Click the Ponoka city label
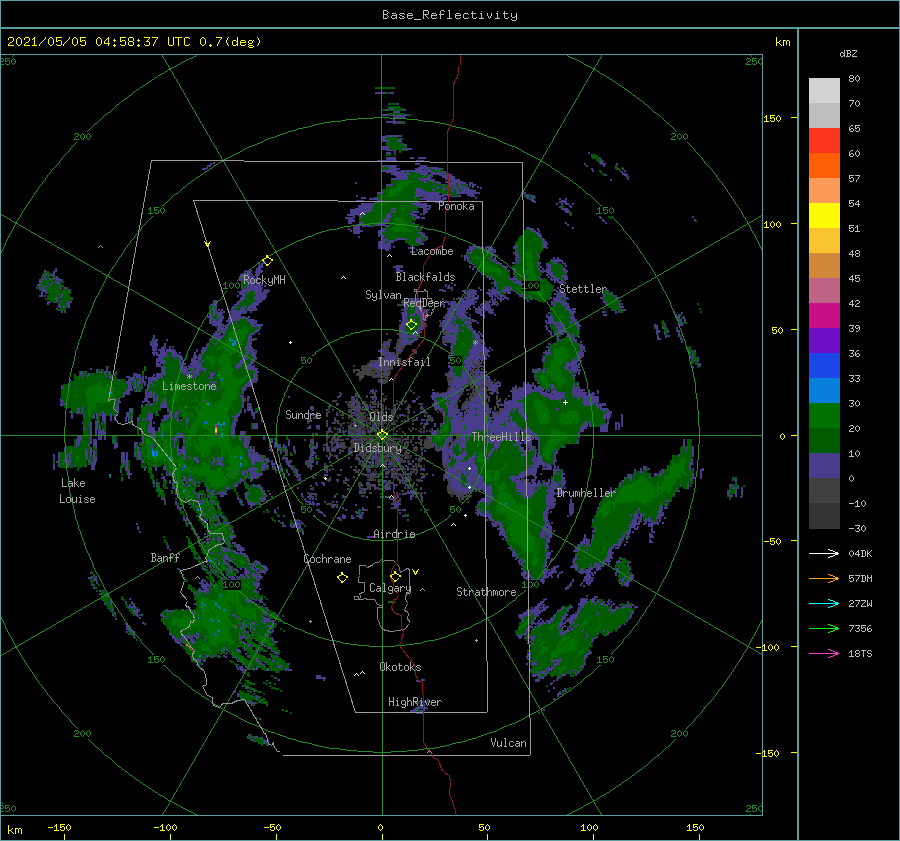This screenshot has width=900, height=841. tap(456, 206)
